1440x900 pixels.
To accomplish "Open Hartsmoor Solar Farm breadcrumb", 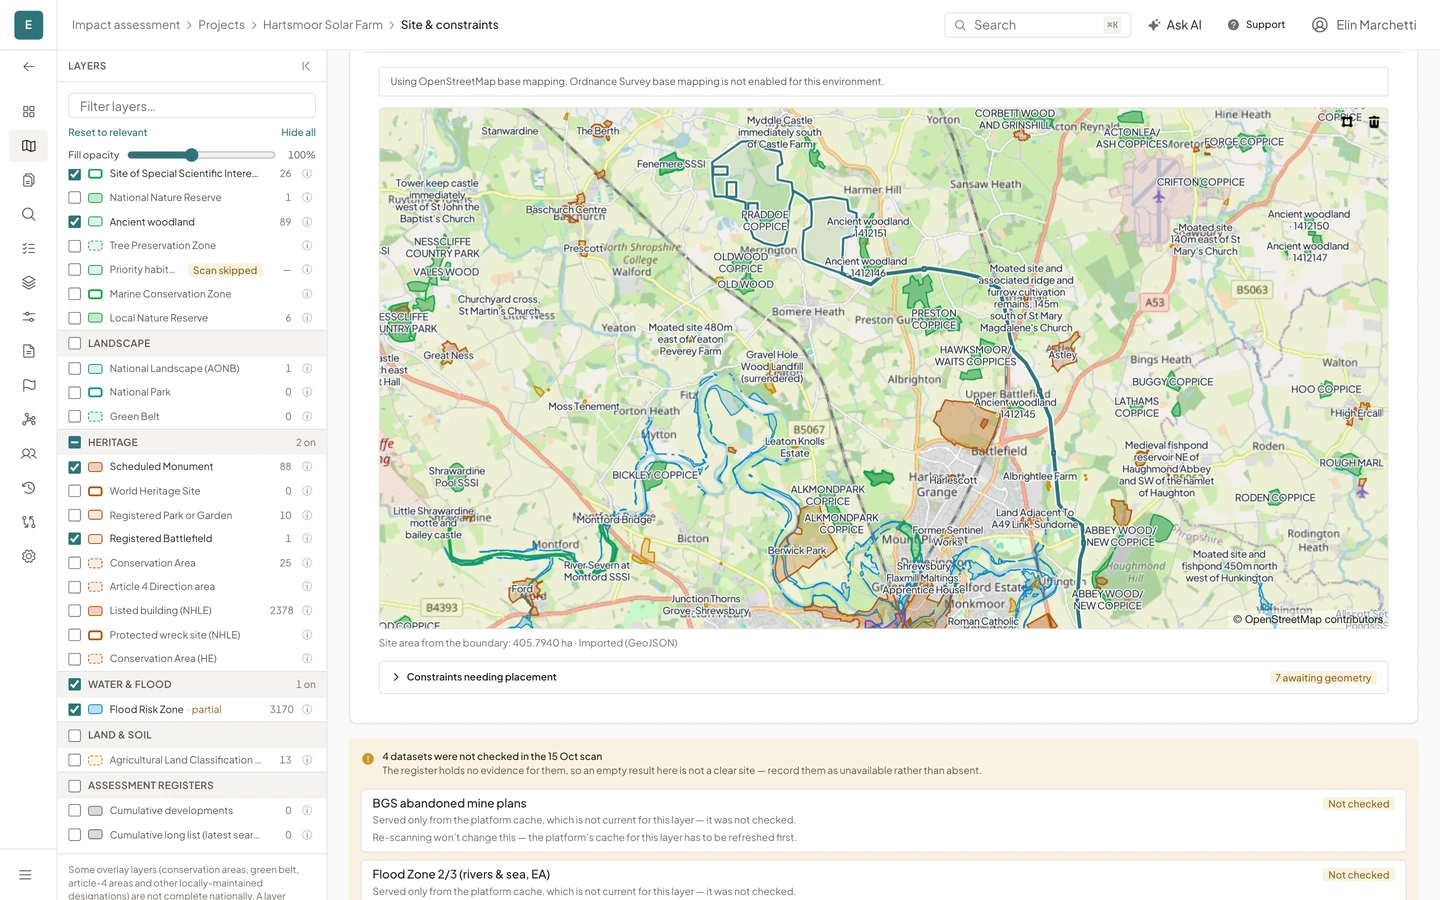I will [x=323, y=25].
